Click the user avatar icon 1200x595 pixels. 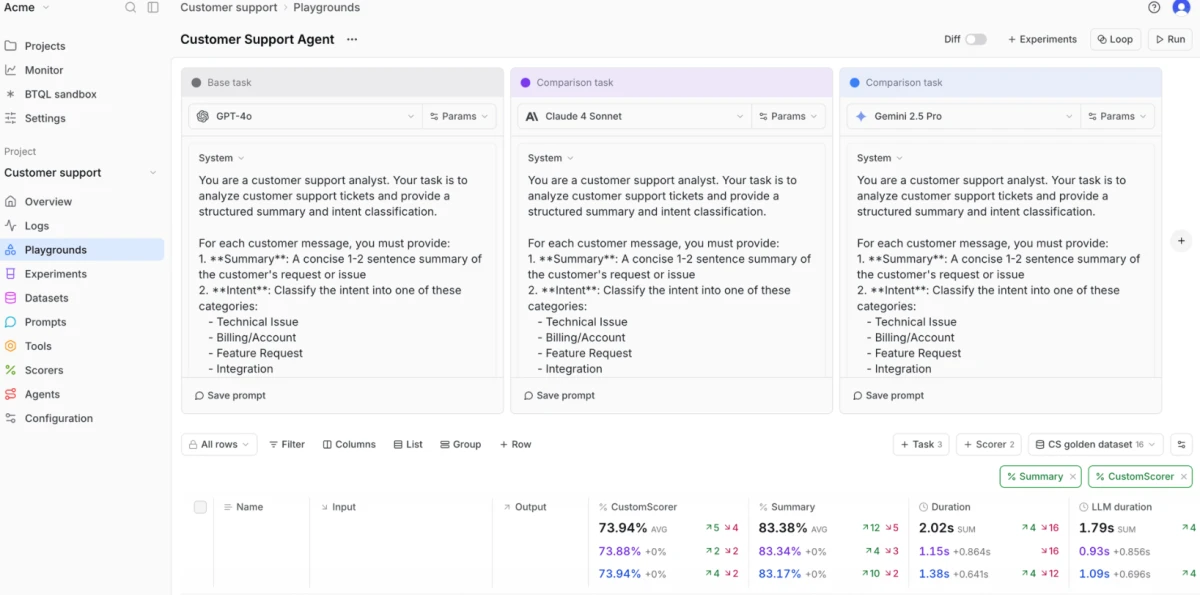1181,7
